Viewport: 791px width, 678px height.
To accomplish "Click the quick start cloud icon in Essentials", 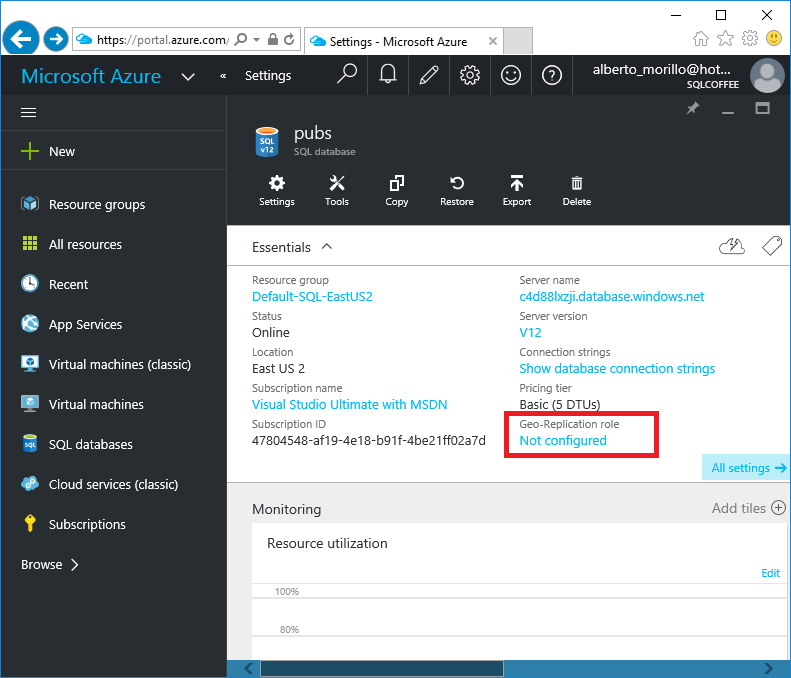I will pyautogui.click(x=731, y=246).
